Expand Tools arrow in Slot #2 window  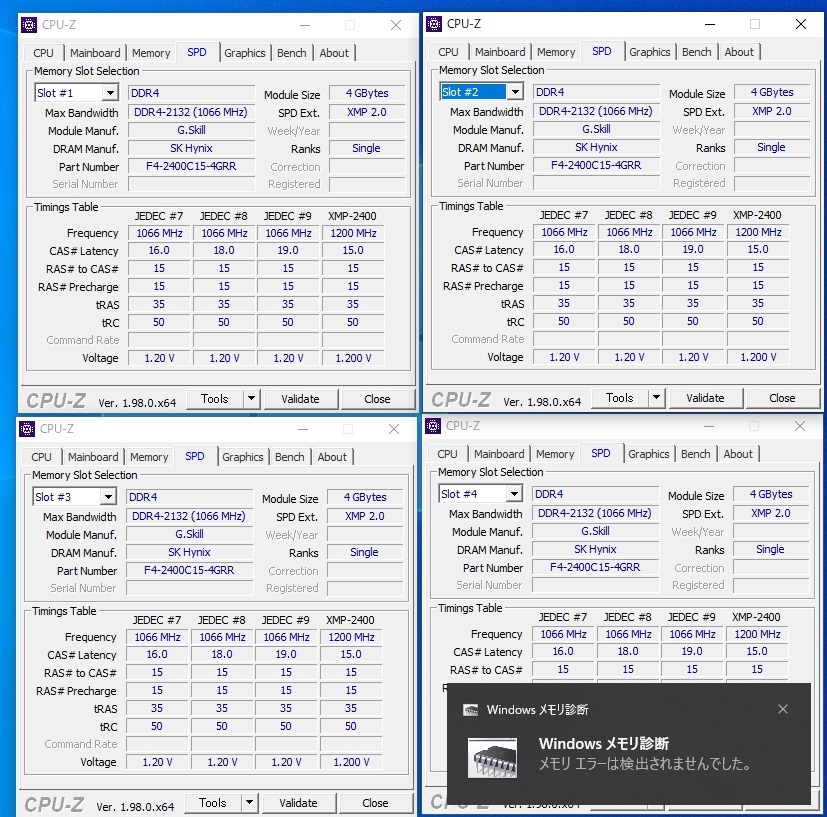[x=657, y=398]
